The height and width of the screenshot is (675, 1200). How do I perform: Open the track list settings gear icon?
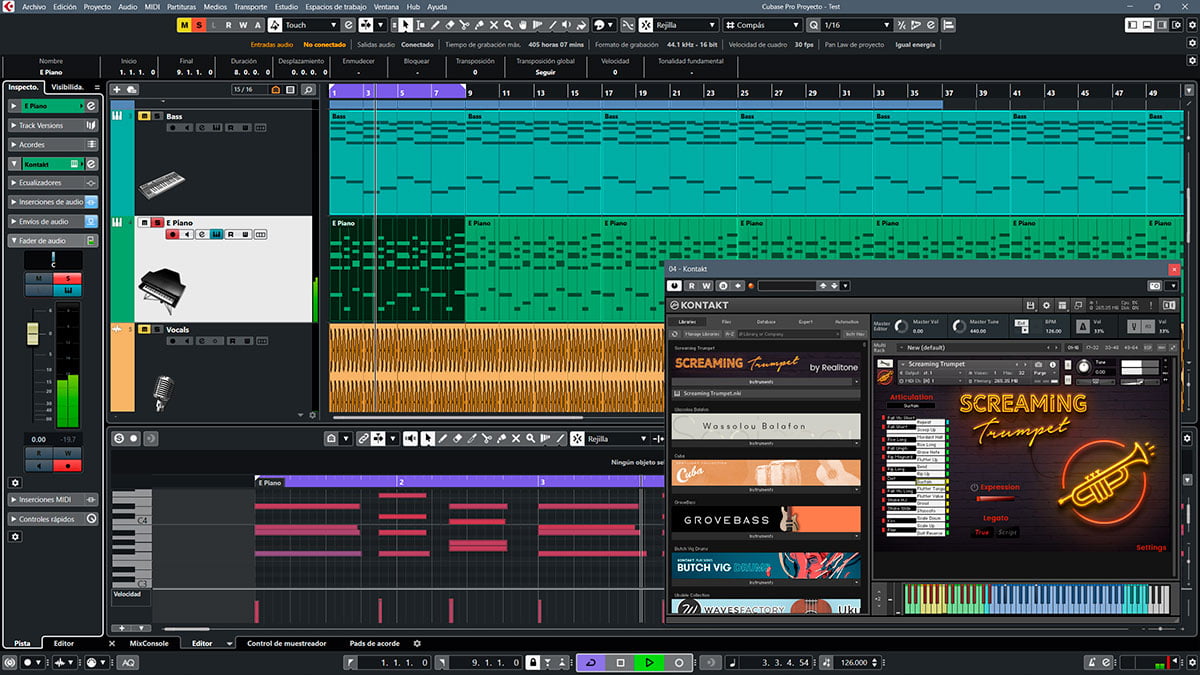[x=313, y=414]
